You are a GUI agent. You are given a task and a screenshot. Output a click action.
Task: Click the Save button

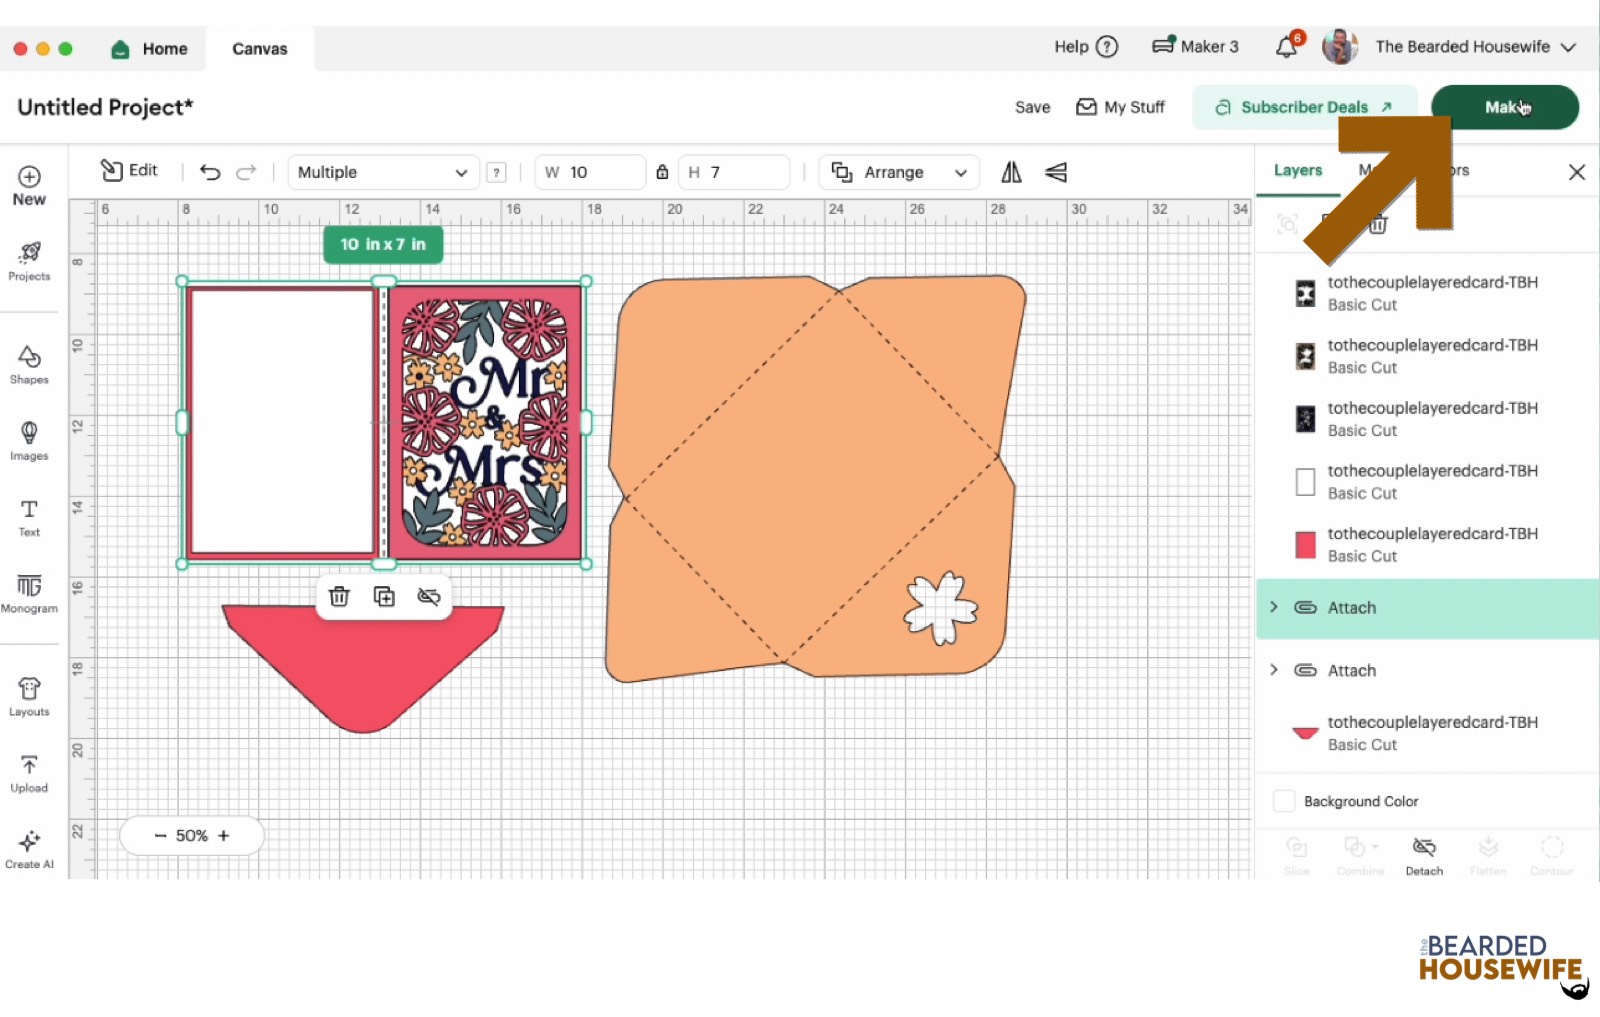1032,107
